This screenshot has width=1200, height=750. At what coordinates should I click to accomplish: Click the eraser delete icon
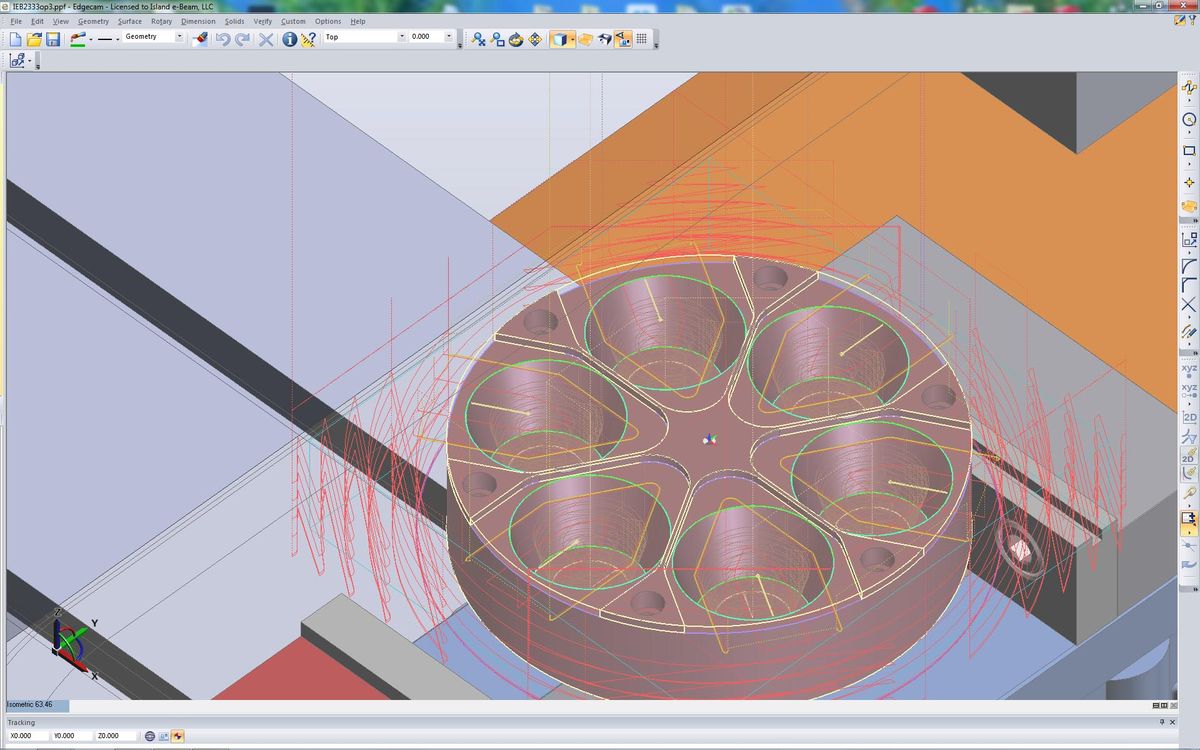[x=200, y=39]
